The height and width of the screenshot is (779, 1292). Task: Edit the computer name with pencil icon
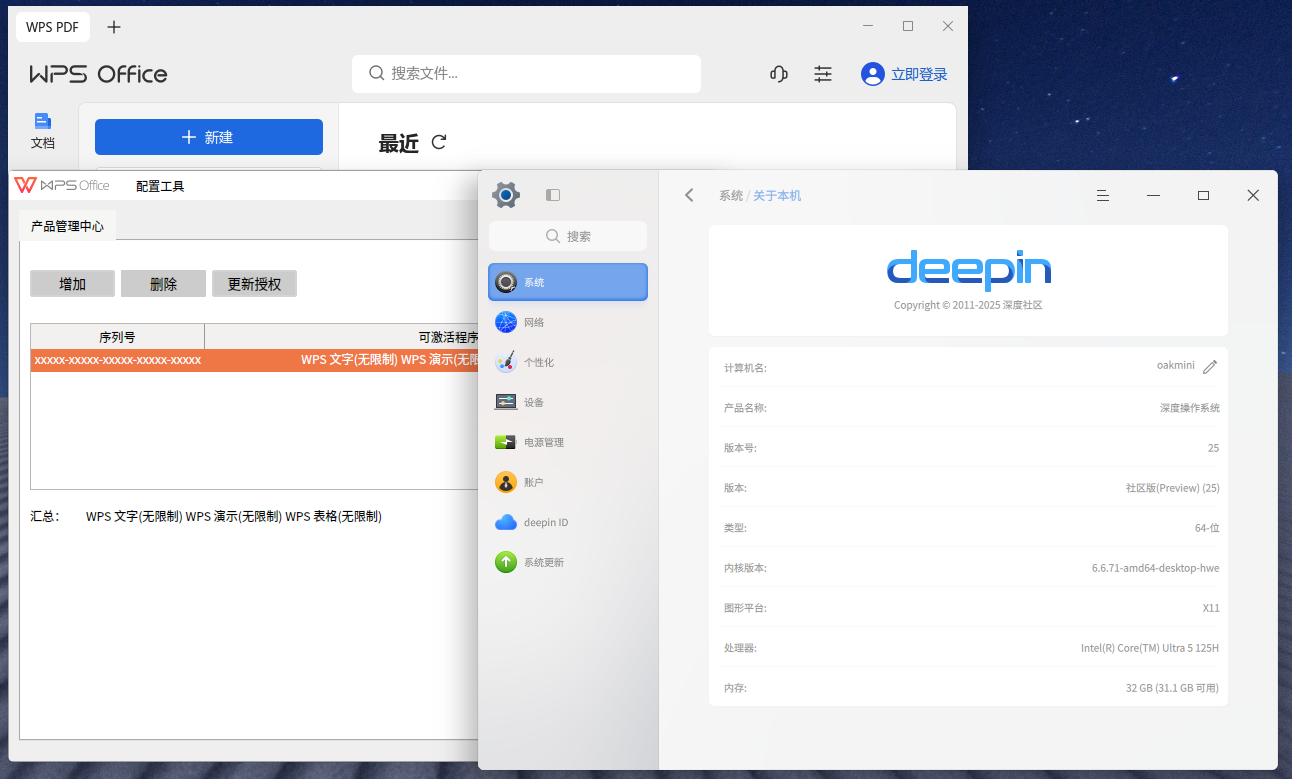pyautogui.click(x=1210, y=367)
